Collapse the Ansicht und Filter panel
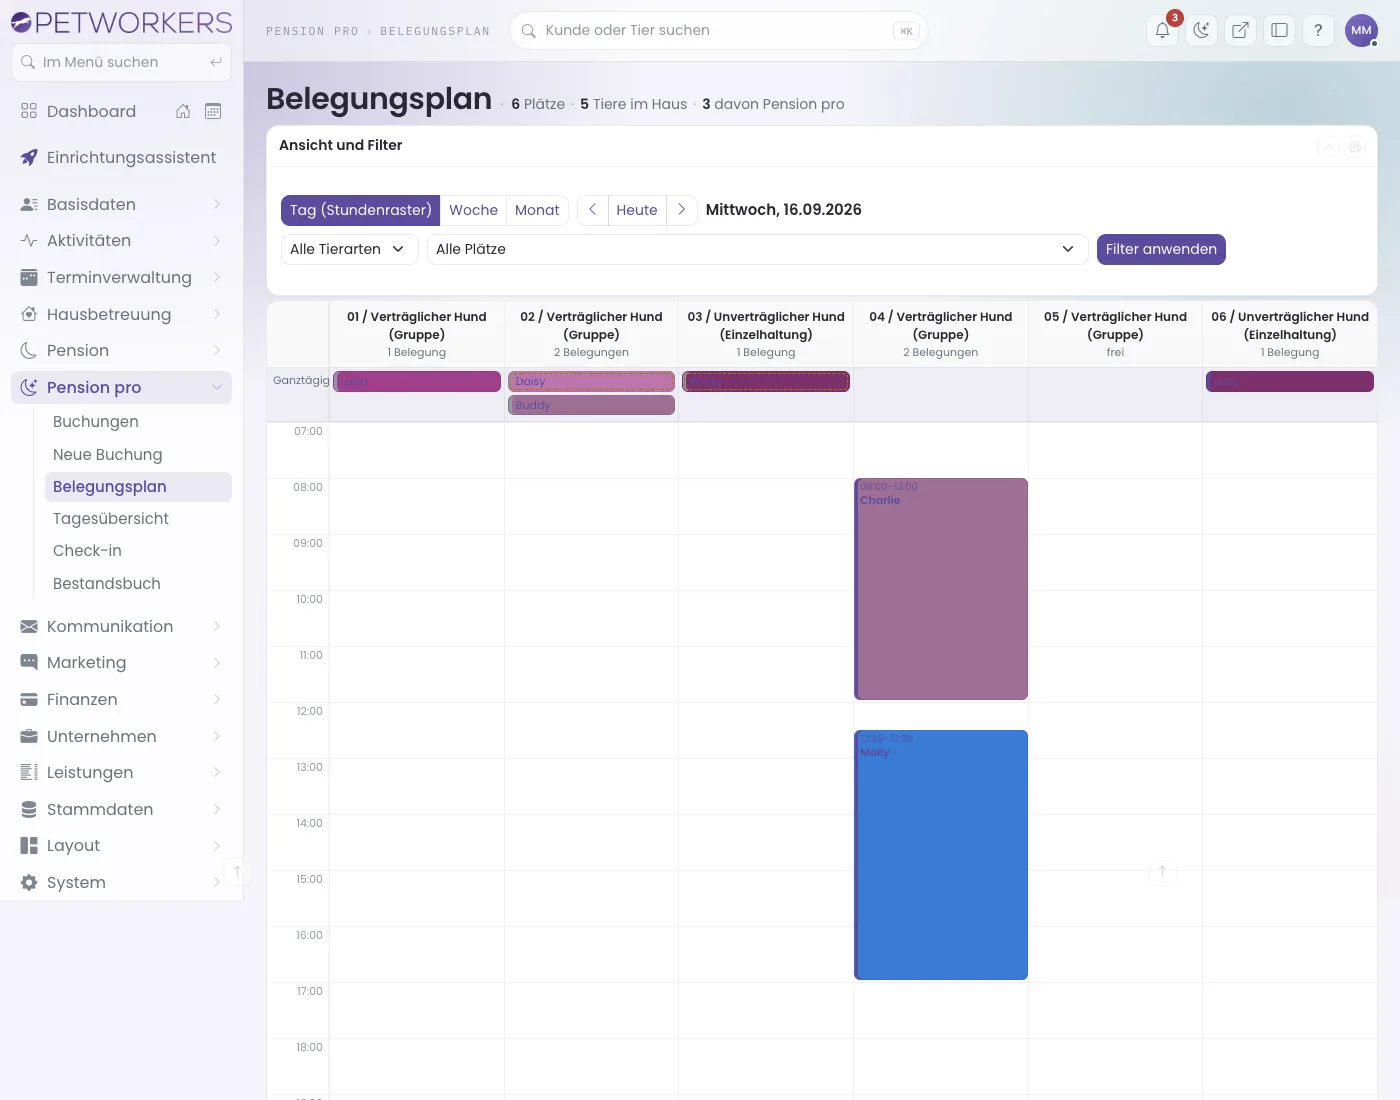The image size is (1400, 1100). (1329, 146)
